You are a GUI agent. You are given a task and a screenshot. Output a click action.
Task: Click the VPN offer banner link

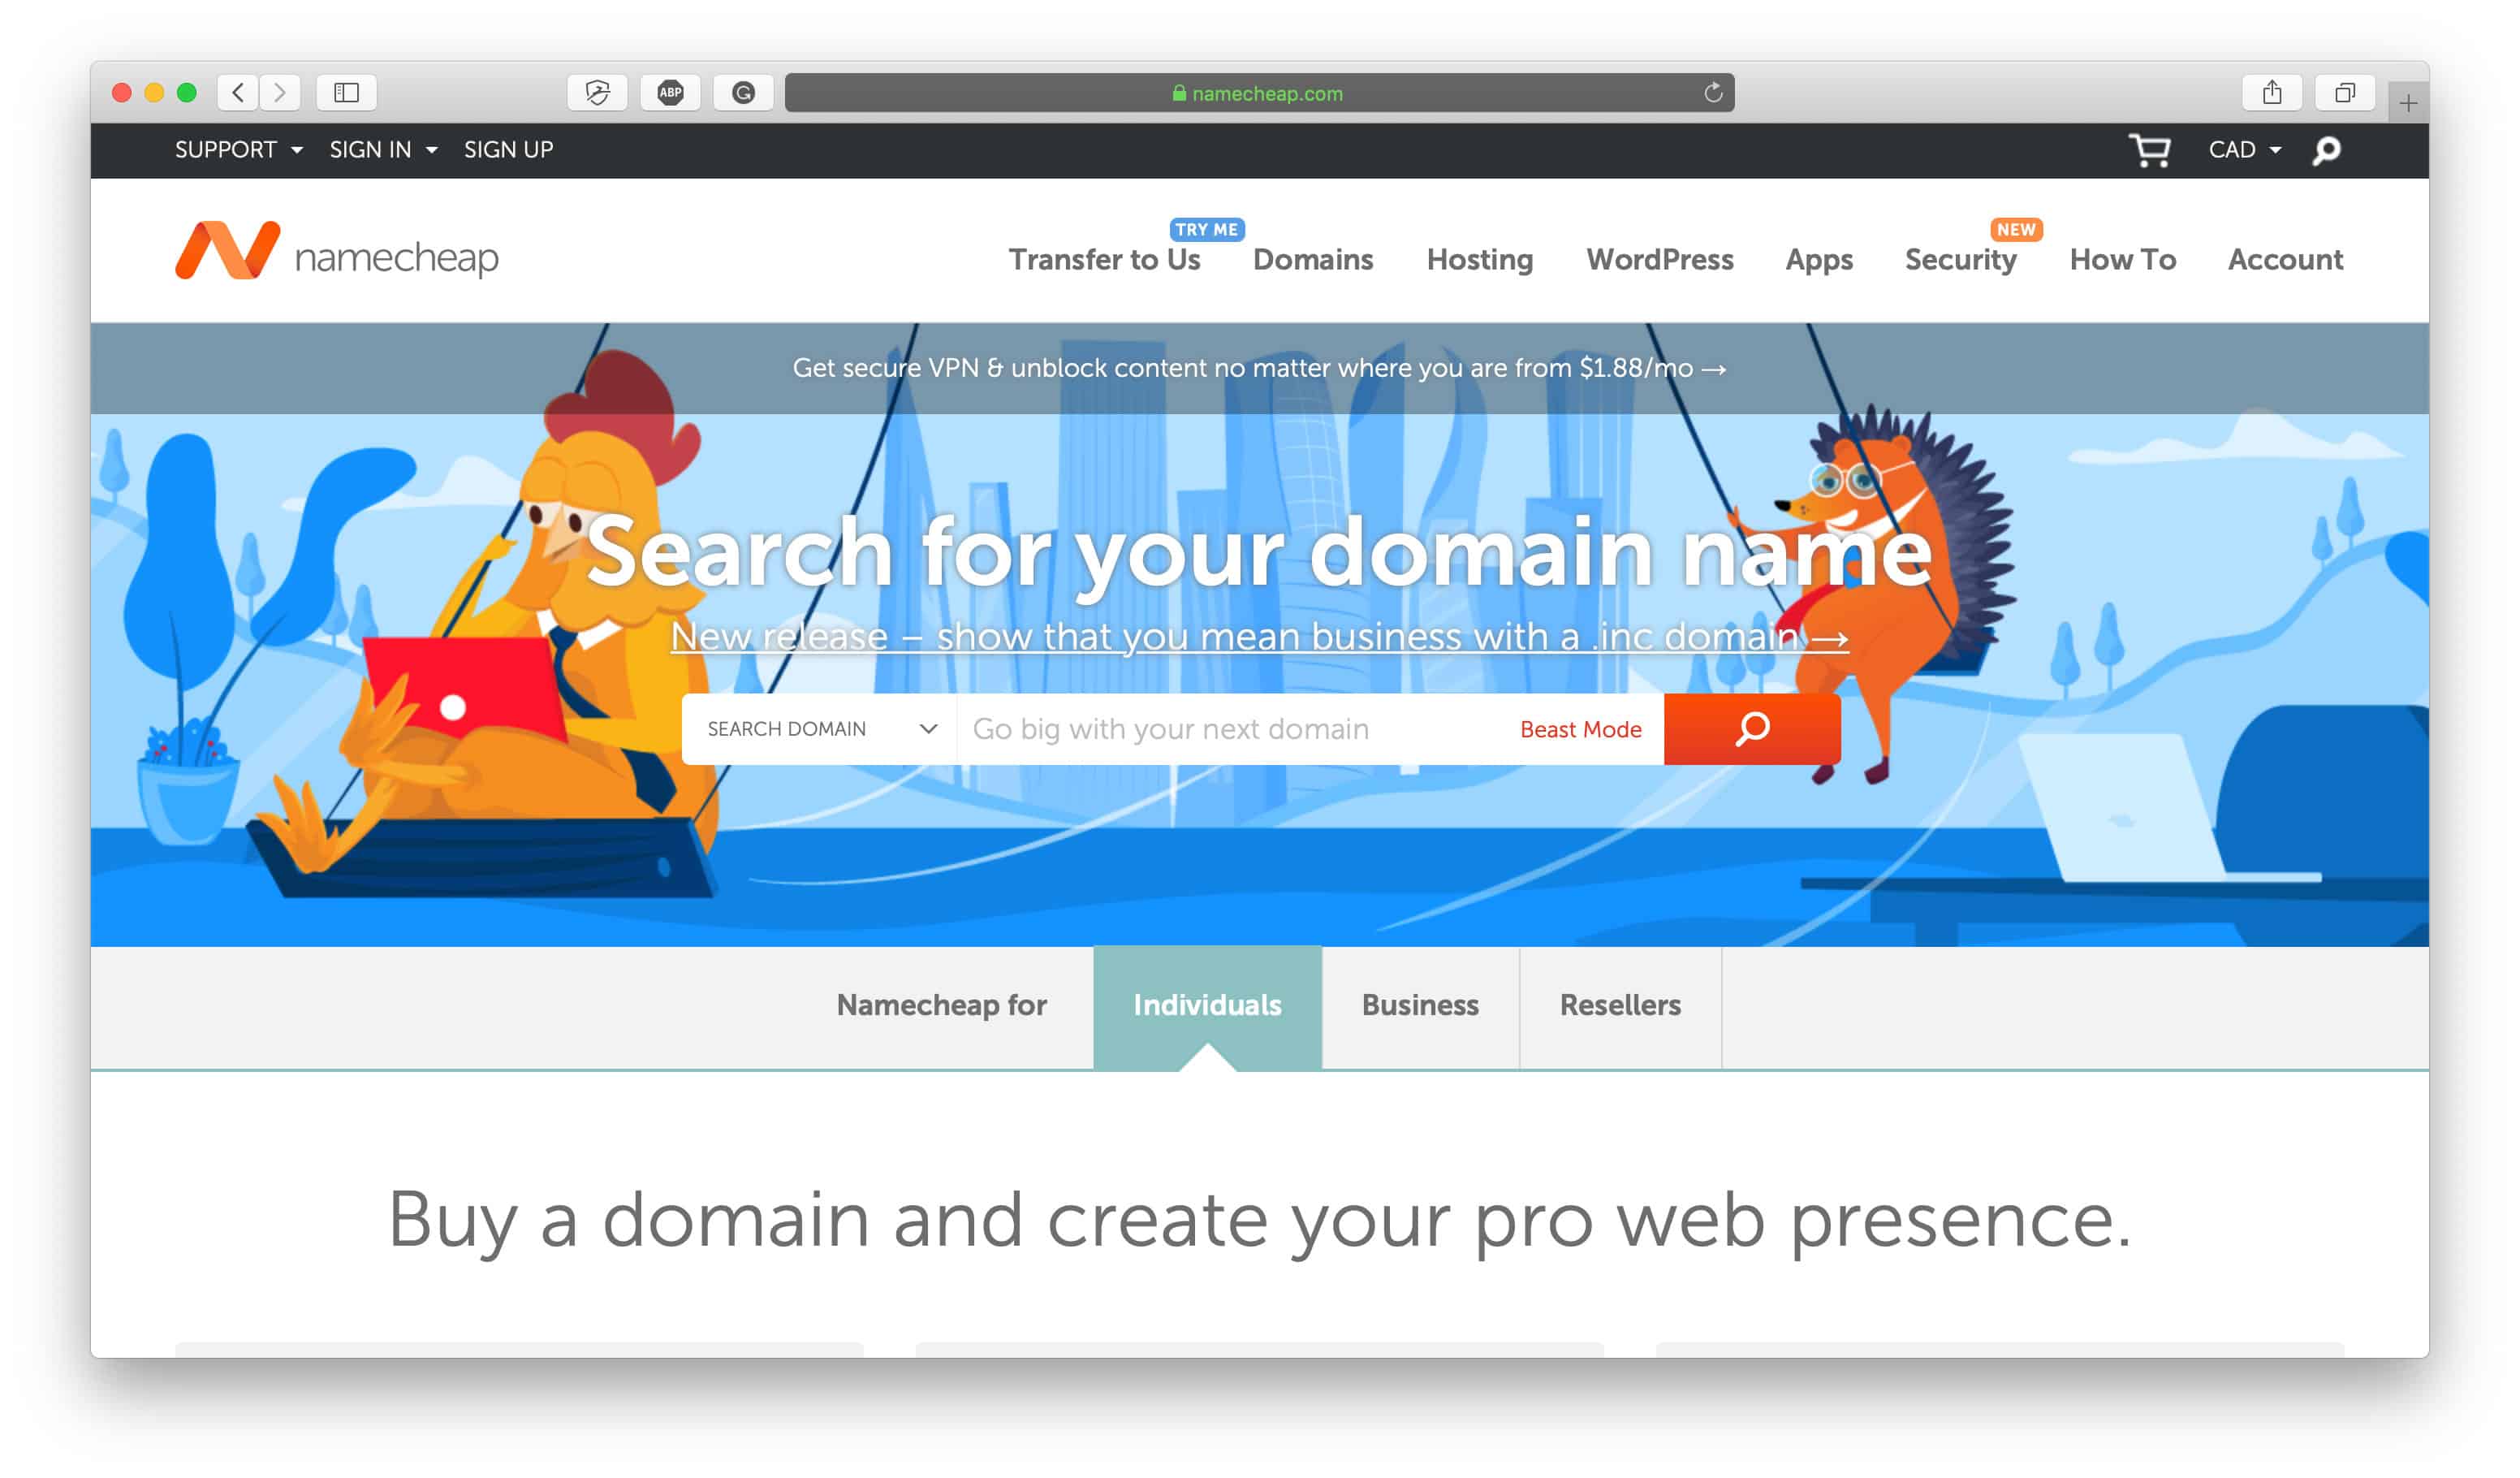pyautogui.click(x=1261, y=368)
